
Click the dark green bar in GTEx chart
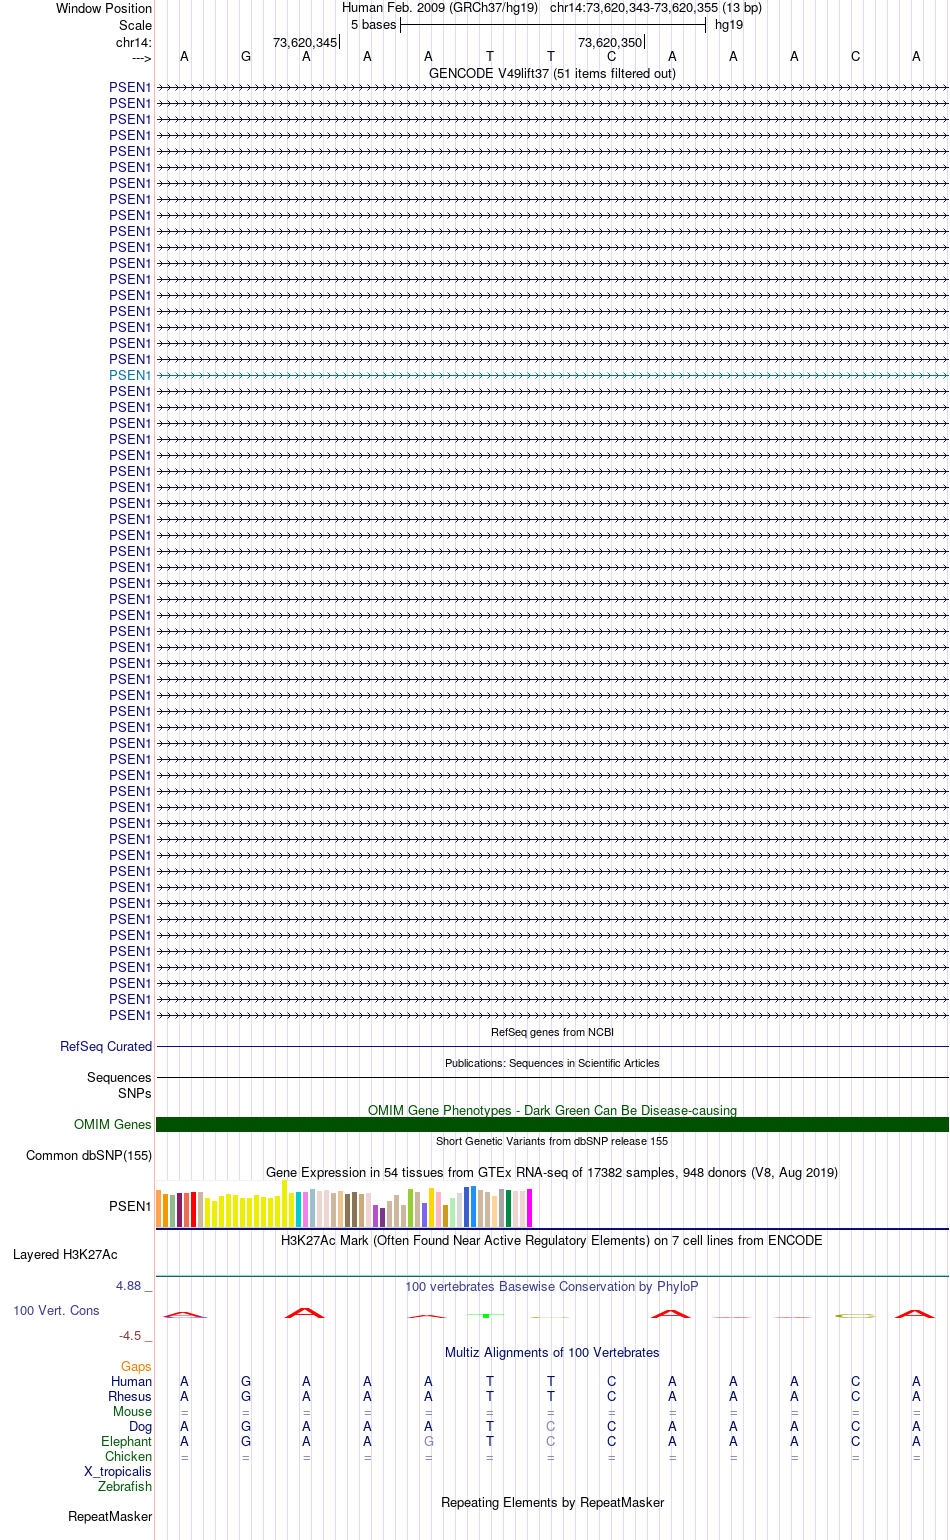[x=509, y=1209]
